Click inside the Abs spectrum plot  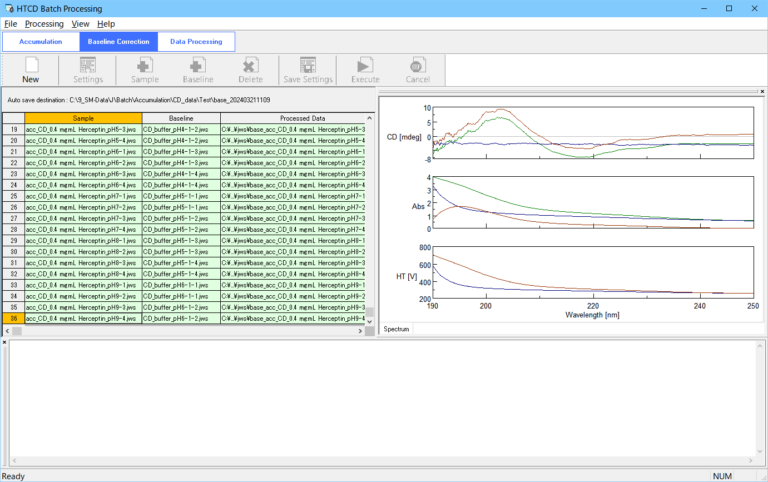coord(593,202)
